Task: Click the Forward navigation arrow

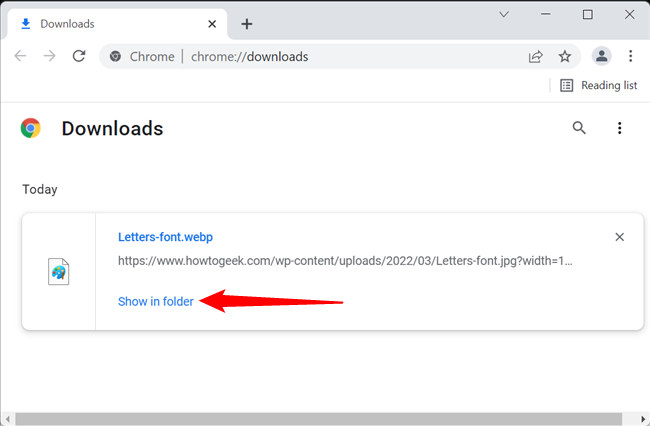Action: click(x=49, y=56)
